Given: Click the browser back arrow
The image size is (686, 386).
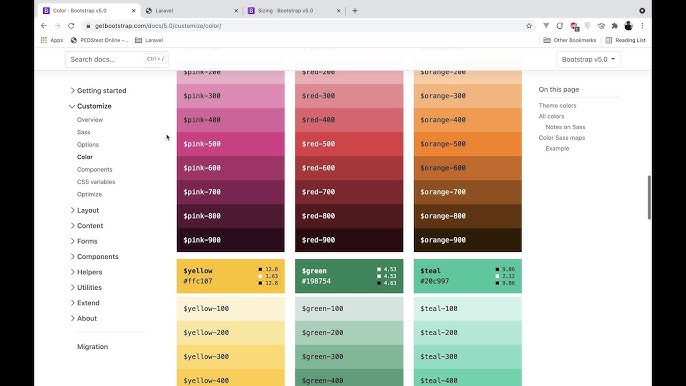Looking at the screenshot, I should tap(44, 26).
